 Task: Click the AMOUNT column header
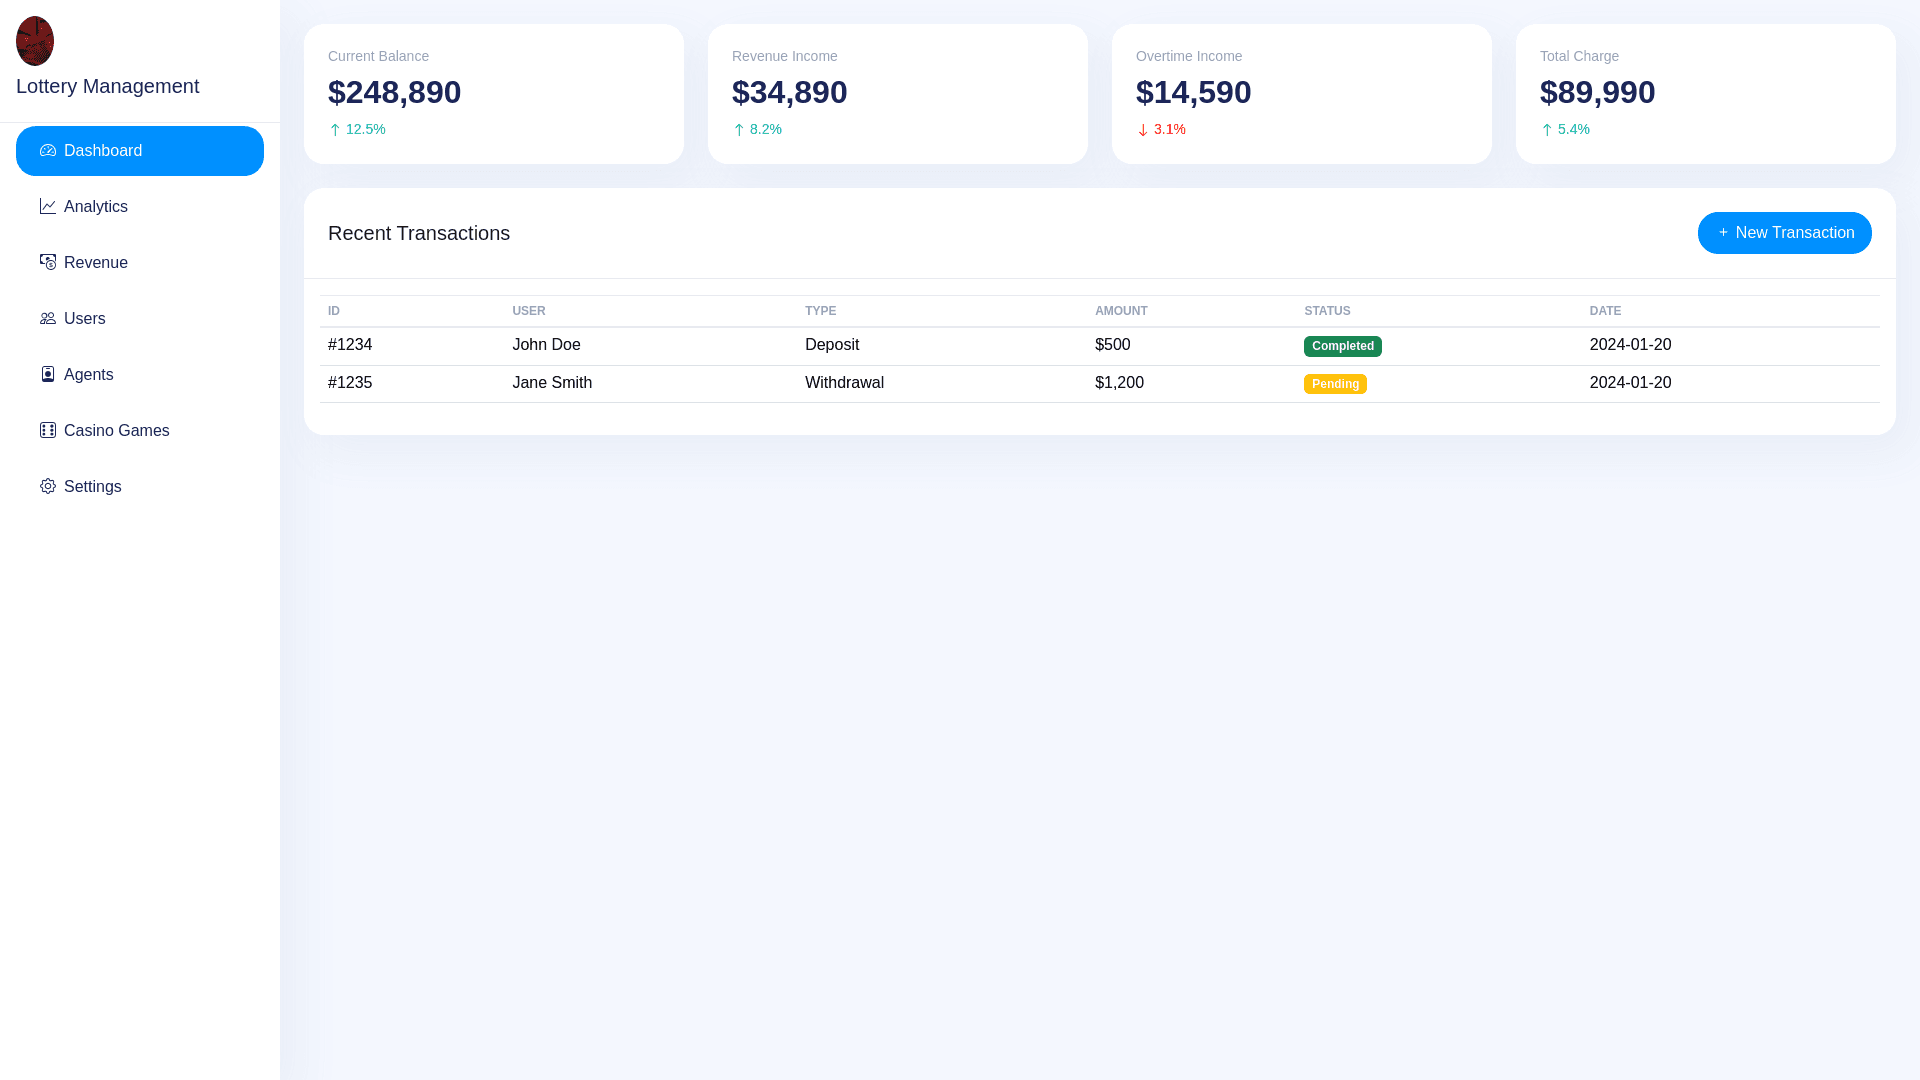[1121, 311]
